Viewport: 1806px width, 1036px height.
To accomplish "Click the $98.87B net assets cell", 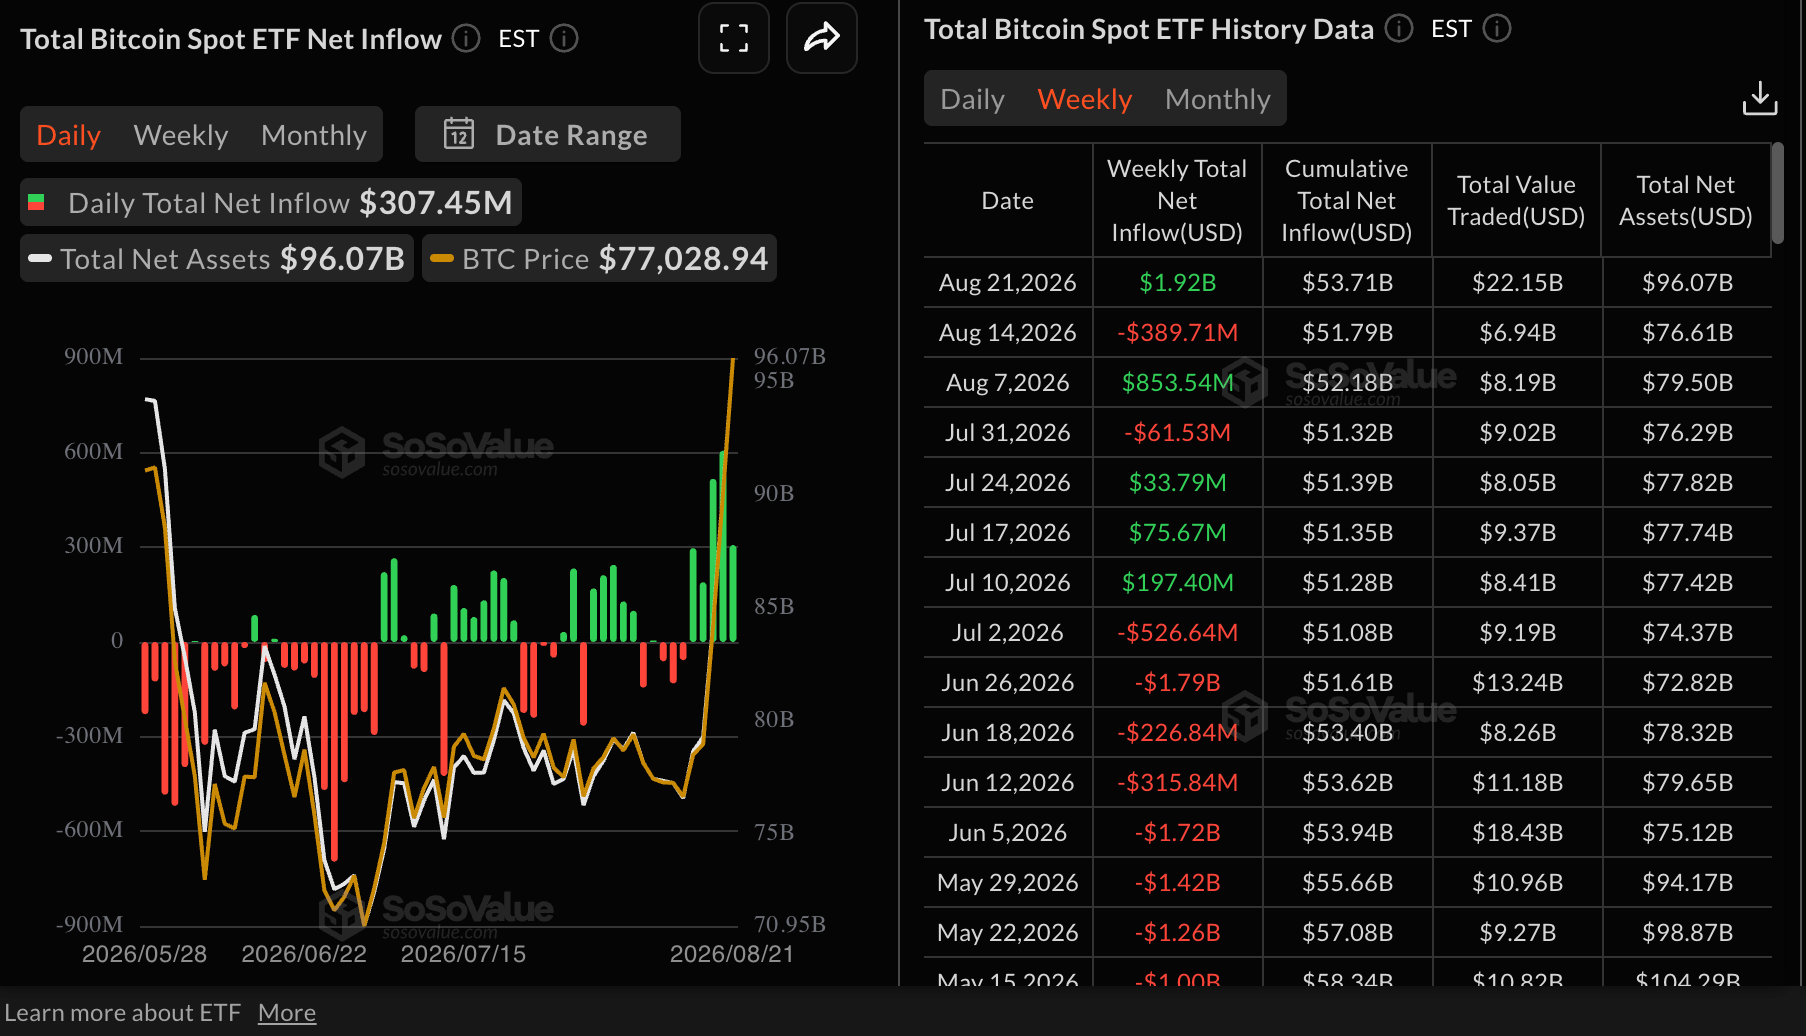I will (1687, 933).
